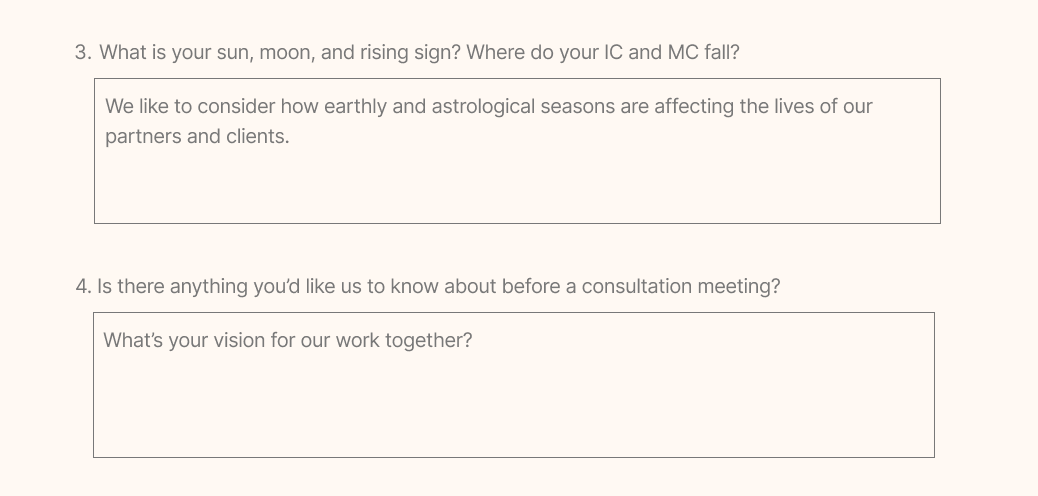Click the text 'Where do your IC and MC fall?'
The image size is (1038, 496).
pyautogui.click(x=602, y=52)
